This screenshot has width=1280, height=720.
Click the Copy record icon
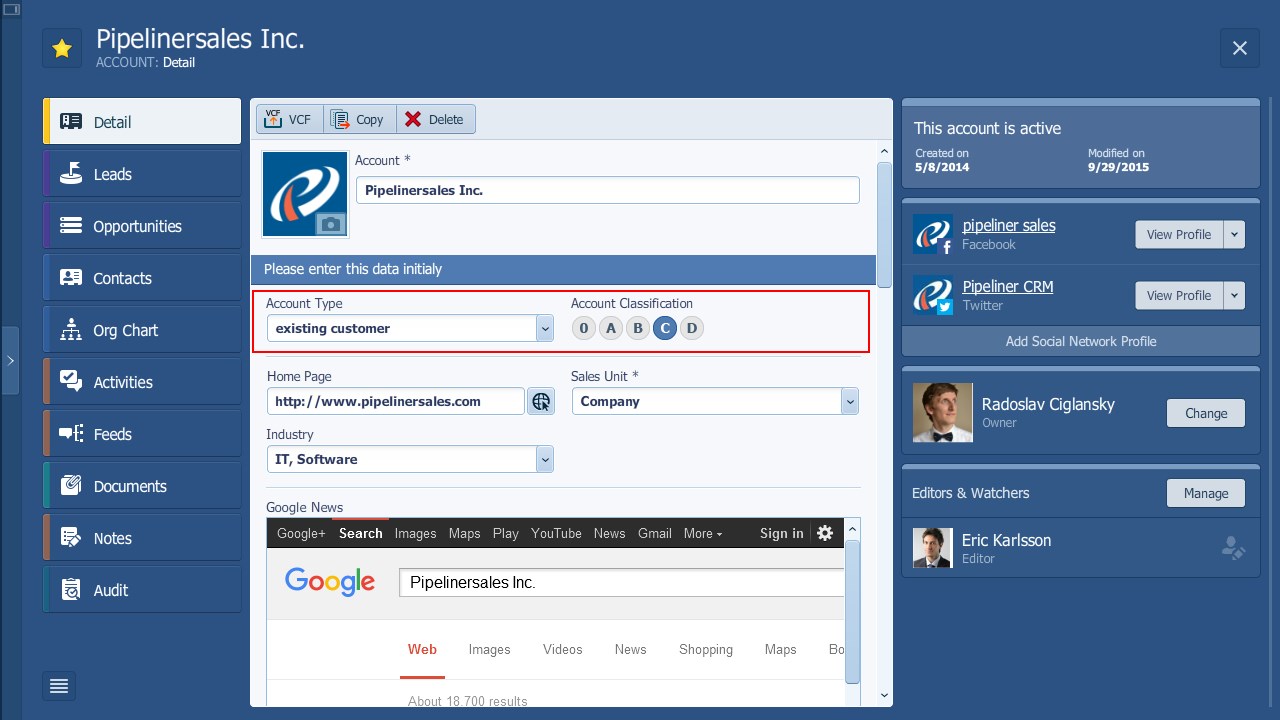pyautogui.click(x=359, y=118)
